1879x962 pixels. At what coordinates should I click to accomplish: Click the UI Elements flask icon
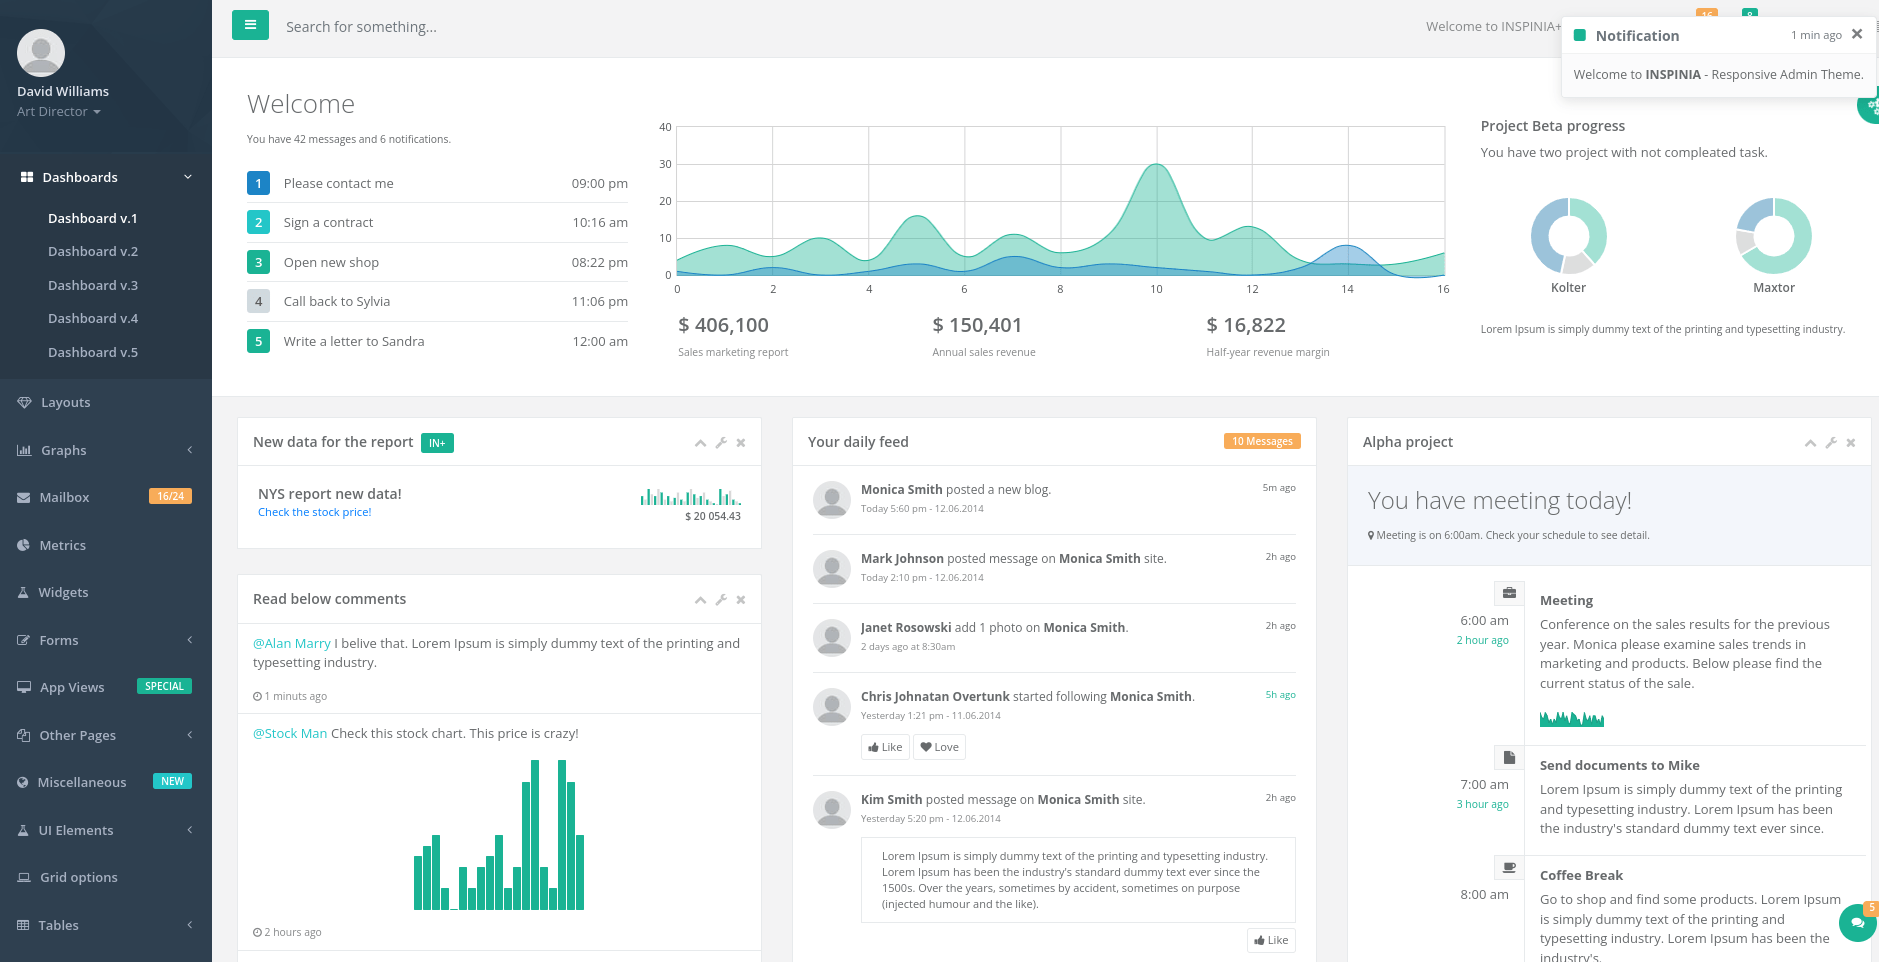pos(23,830)
